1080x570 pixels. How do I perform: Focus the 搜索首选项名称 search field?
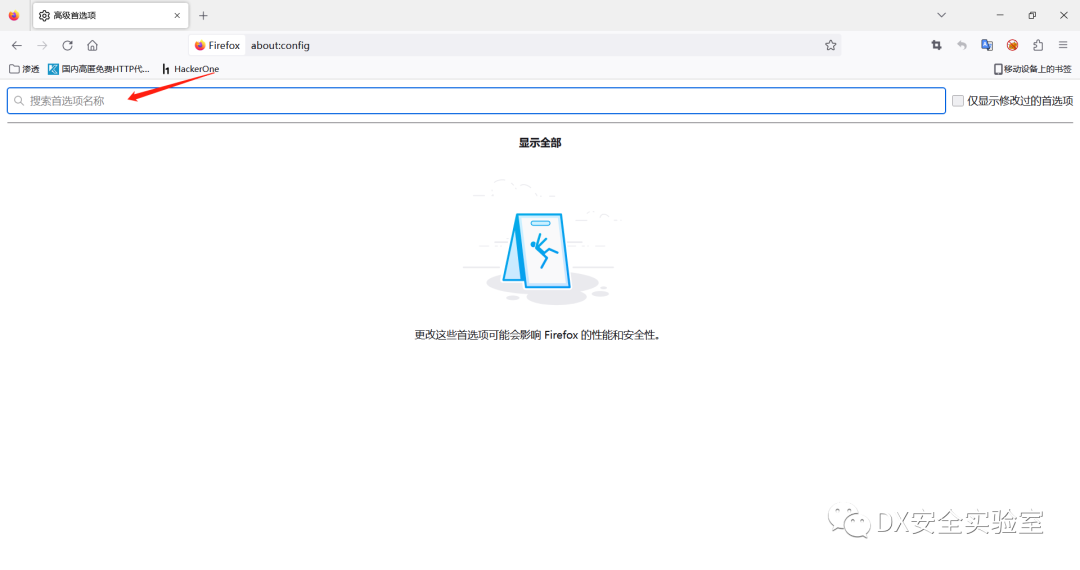click(476, 101)
